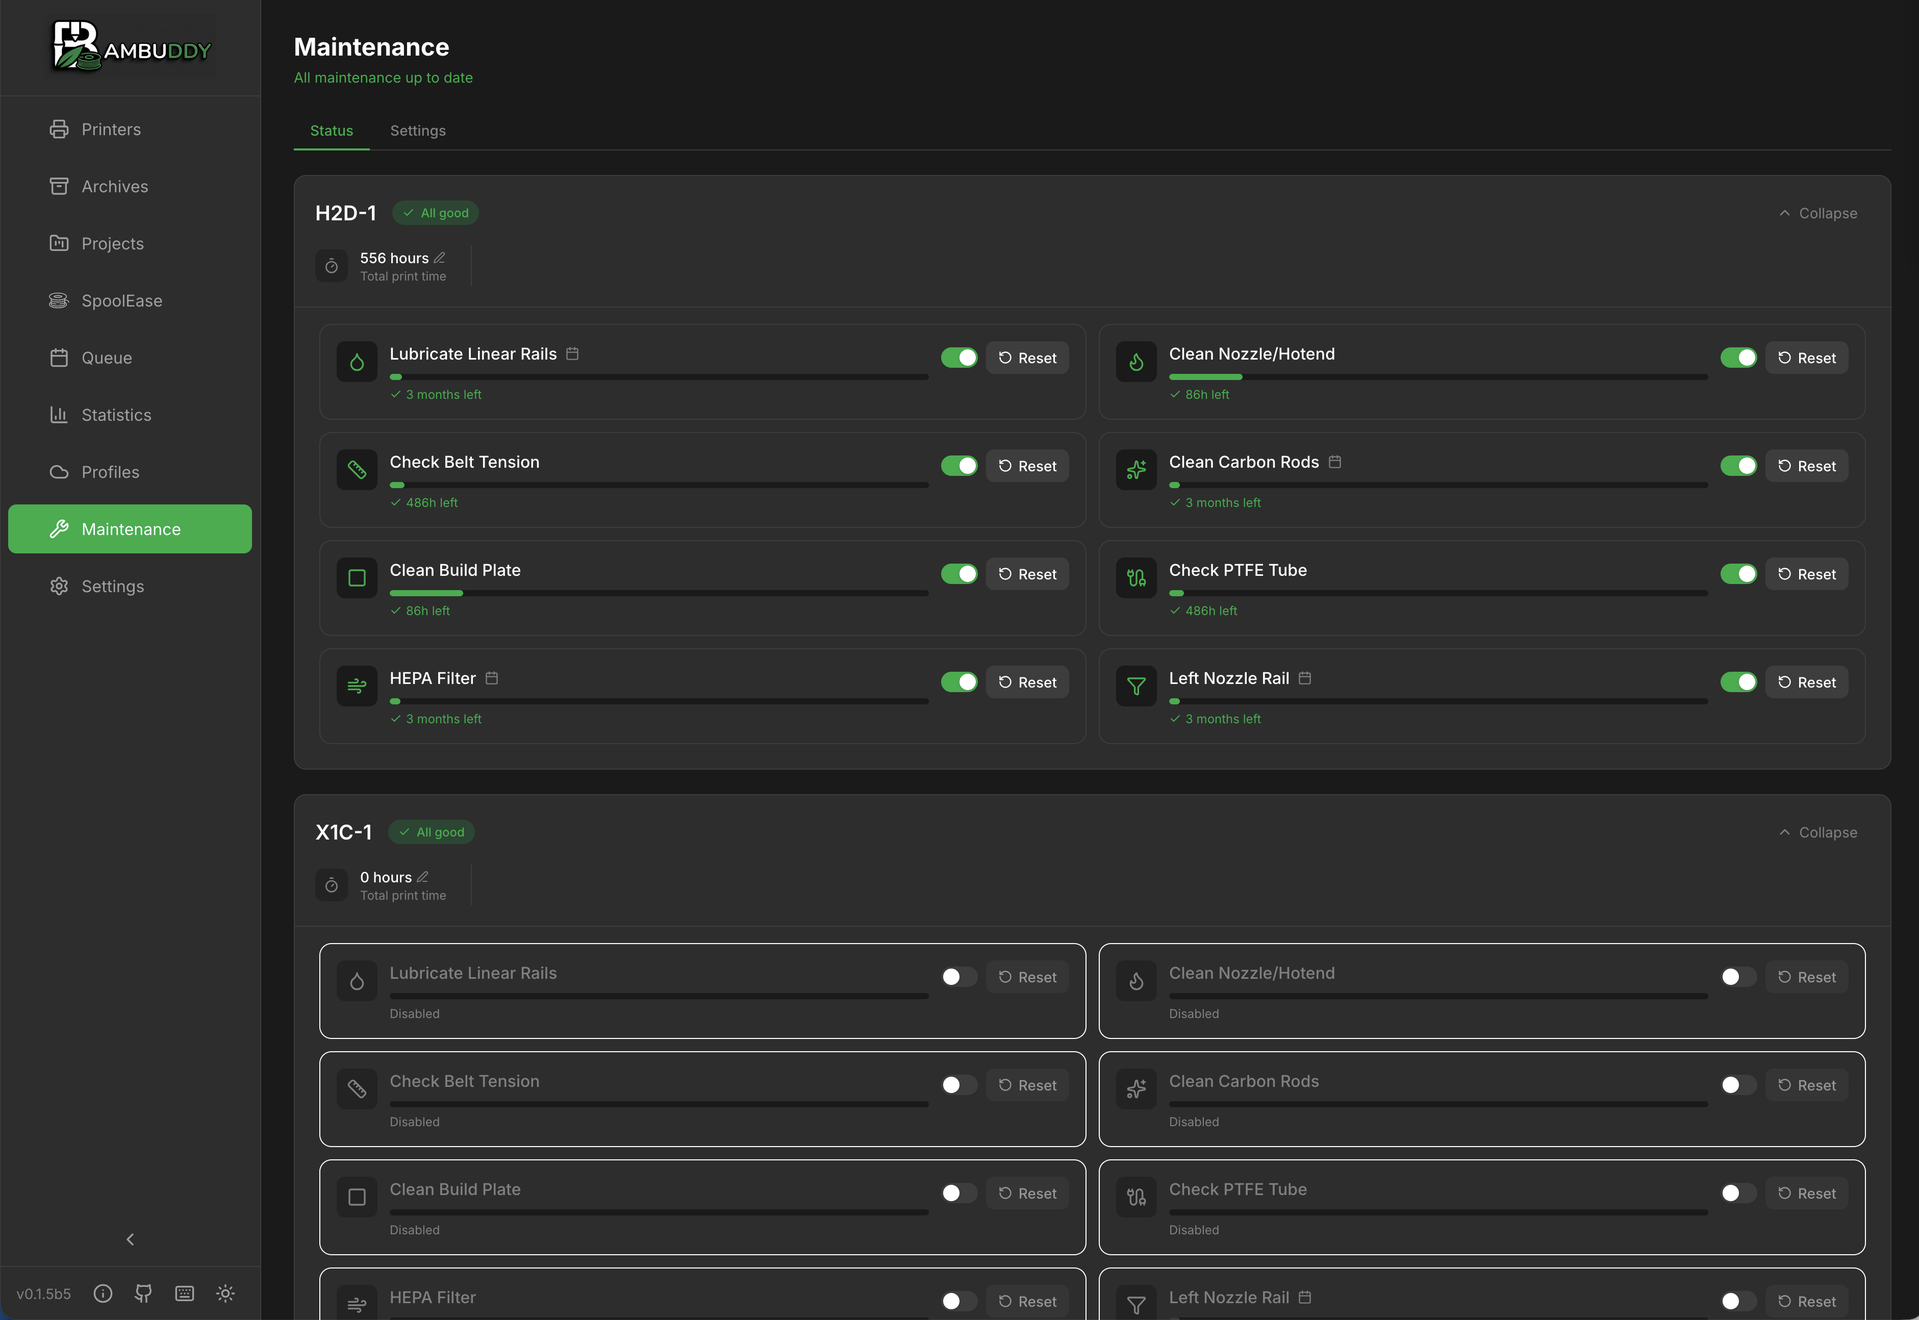Click the GitHub icon in the footer
The width and height of the screenshot is (1919, 1320).
144,1293
